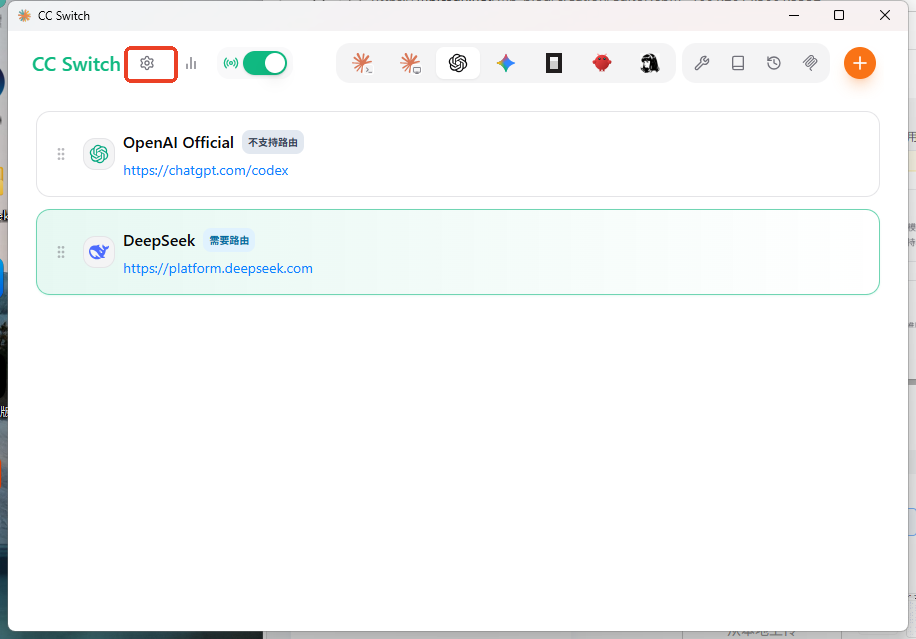Viewport: 916px width, 639px height.
Task: Select the OpenAI Codex tab
Action: (x=458, y=63)
